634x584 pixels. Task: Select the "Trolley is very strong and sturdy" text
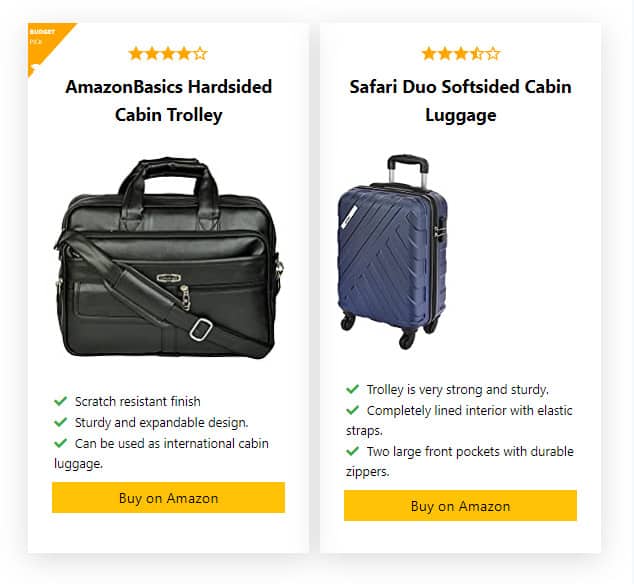tap(457, 389)
